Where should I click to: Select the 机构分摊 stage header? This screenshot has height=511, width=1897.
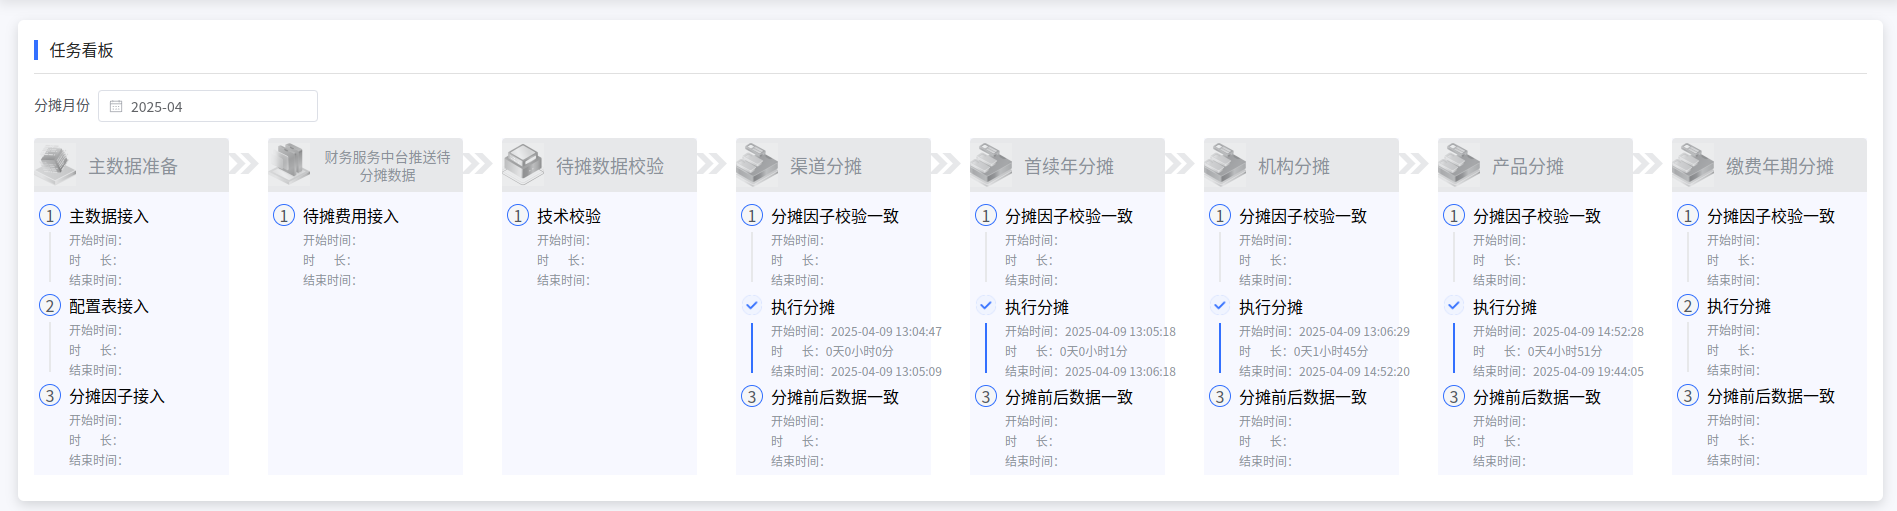(x=1301, y=165)
